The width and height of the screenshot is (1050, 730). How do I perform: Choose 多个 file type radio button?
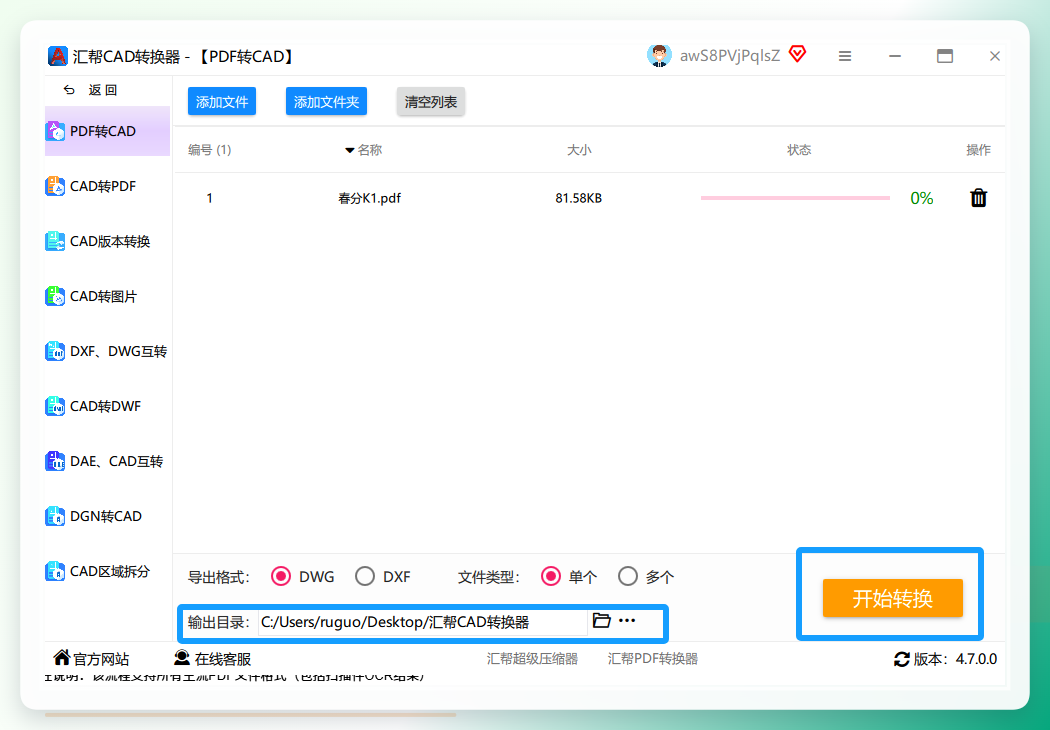[627, 577]
